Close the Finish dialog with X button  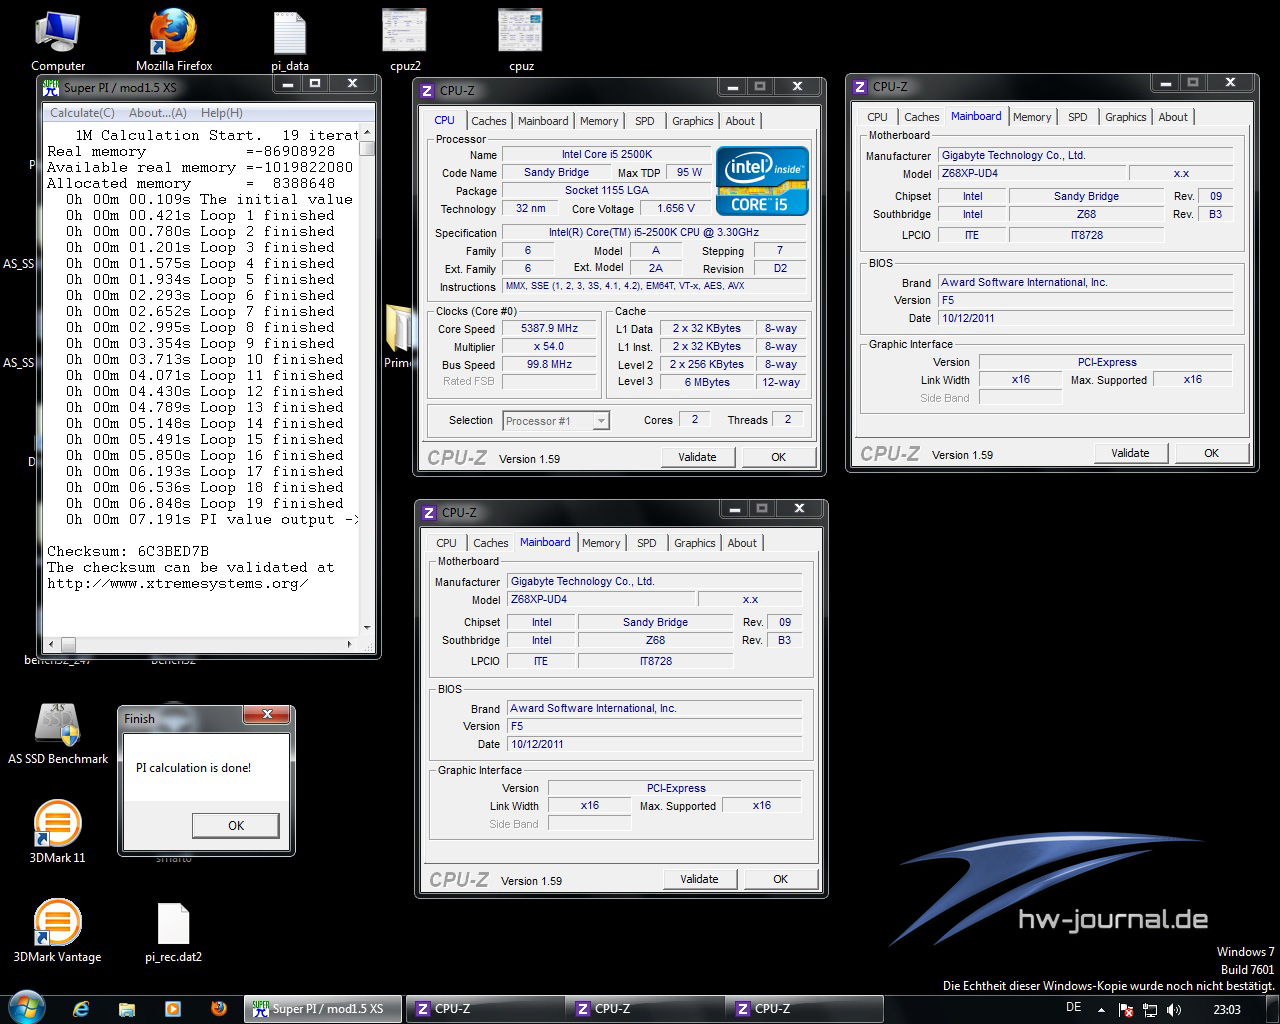(267, 714)
